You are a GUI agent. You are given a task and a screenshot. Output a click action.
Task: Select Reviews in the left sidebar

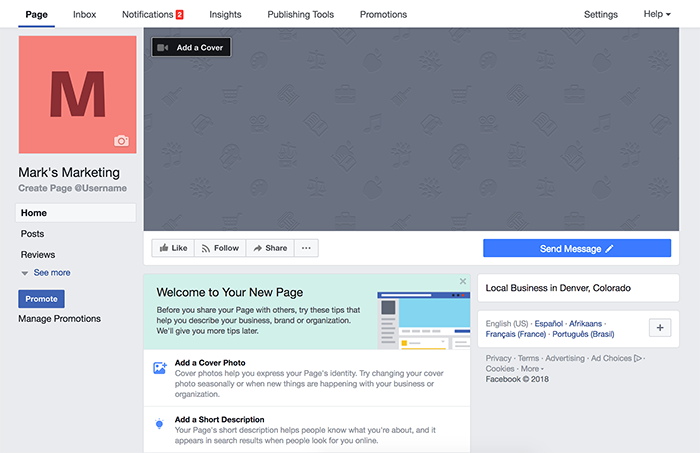(x=38, y=255)
